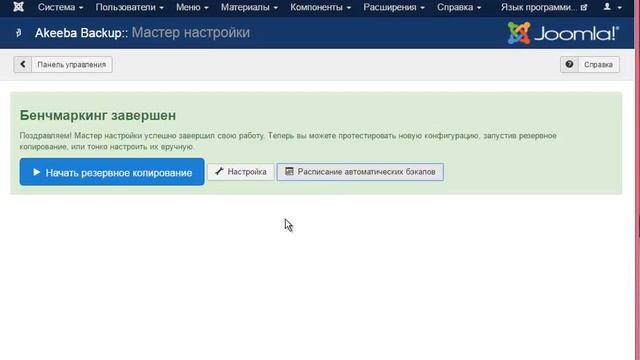Open the Меню dropdown menu
This screenshot has height=360, width=640.
192,7
